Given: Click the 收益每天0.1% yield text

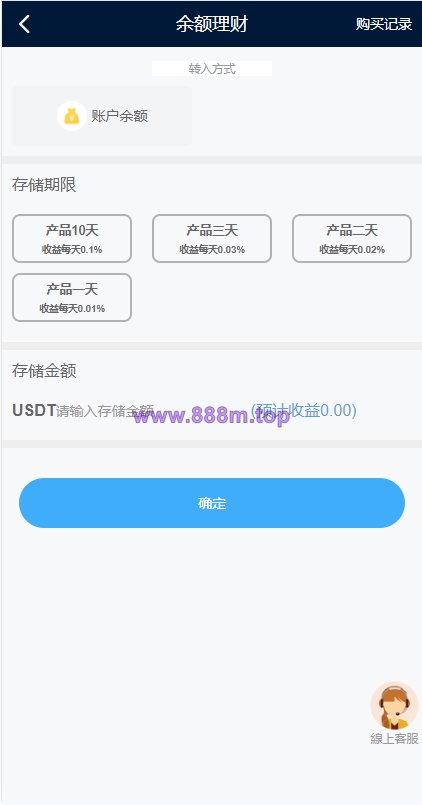Looking at the screenshot, I should click(72, 250).
